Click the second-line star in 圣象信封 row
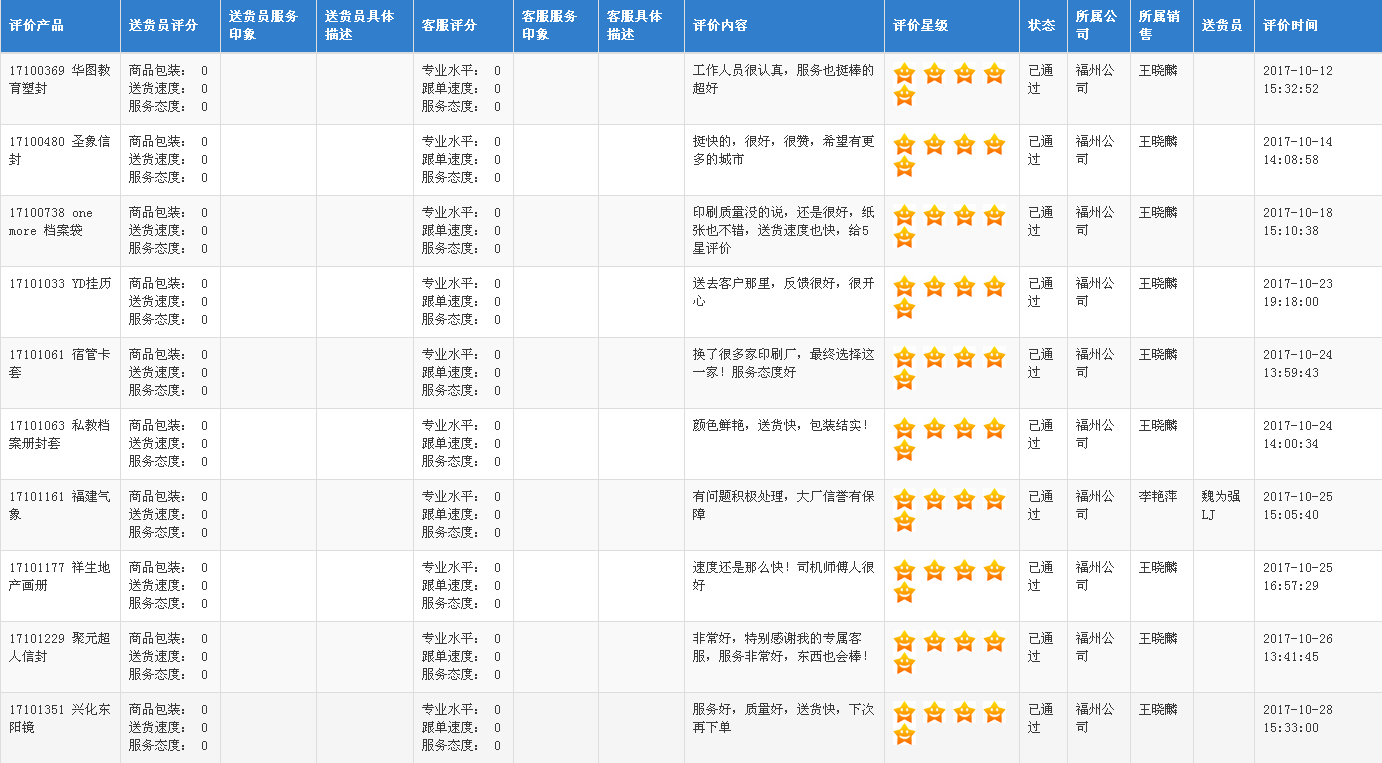Image resolution: width=1382 pixels, height=763 pixels. pyautogui.click(x=904, y=167)
